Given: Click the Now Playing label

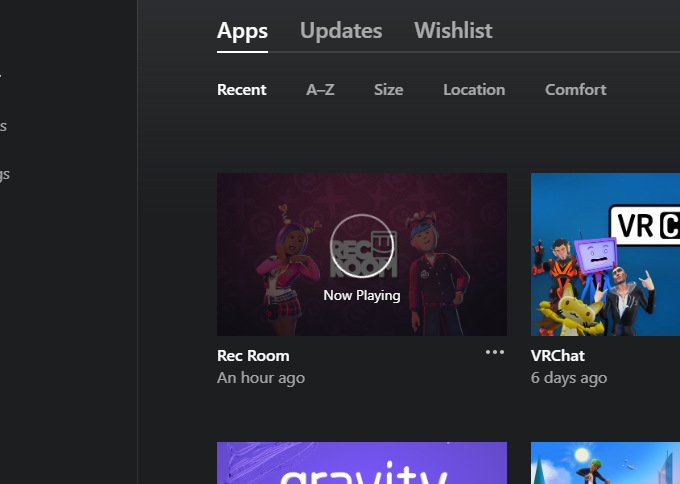Looking at the screenshot, I should (x=362, y=295).
